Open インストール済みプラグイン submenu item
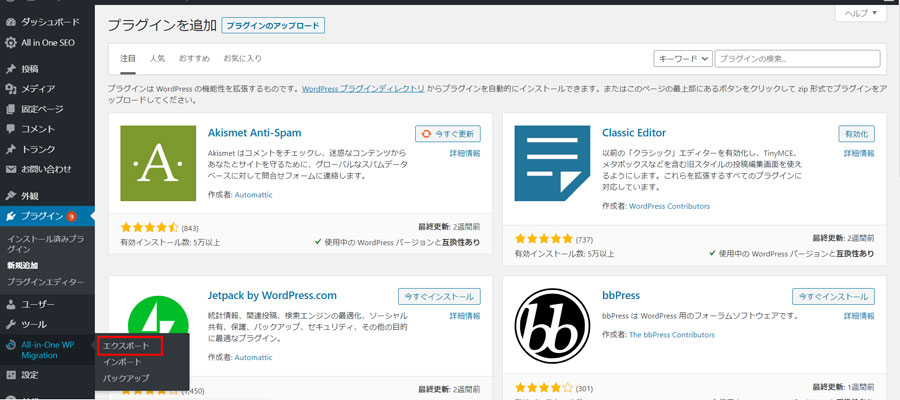The image size is (900, 400). [45, 243]
